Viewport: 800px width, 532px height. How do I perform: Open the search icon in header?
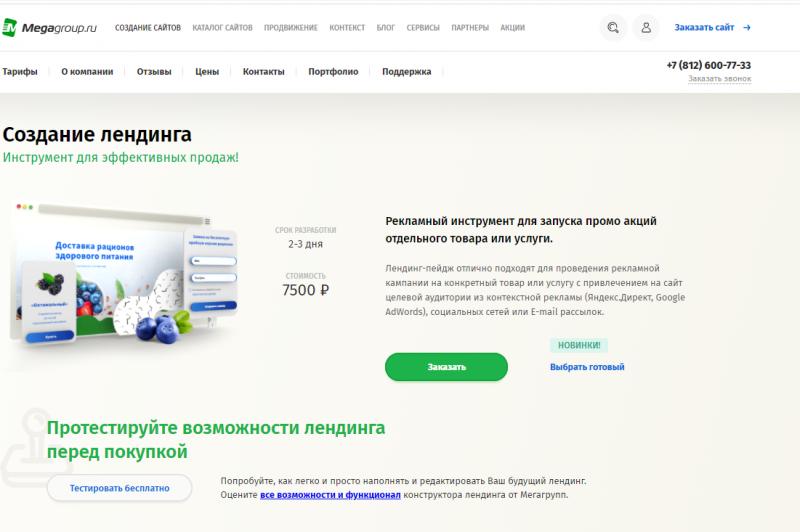point(613,28)
